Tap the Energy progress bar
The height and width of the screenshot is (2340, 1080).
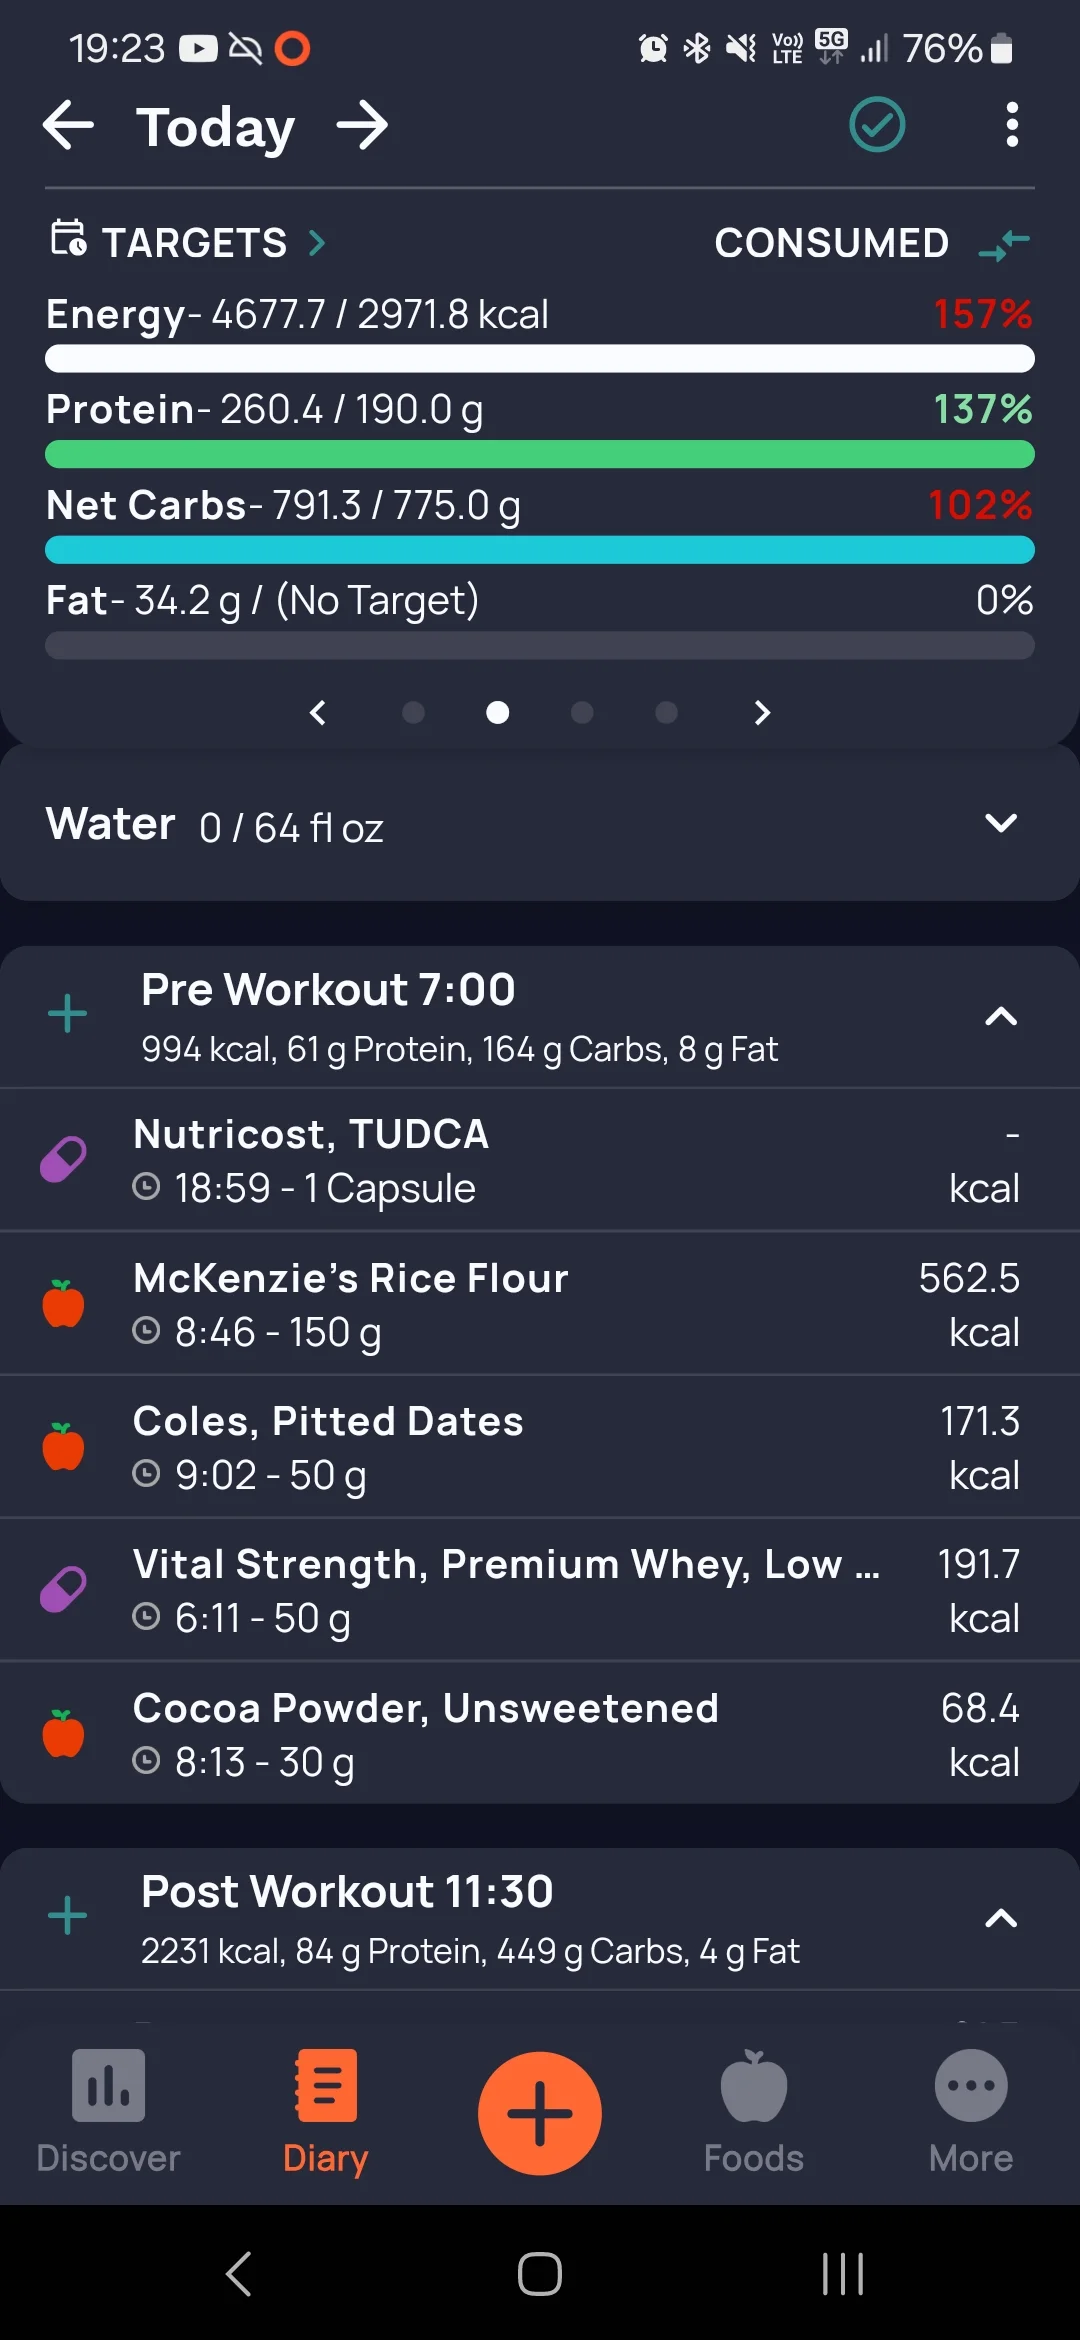click(x=540, y=359)
